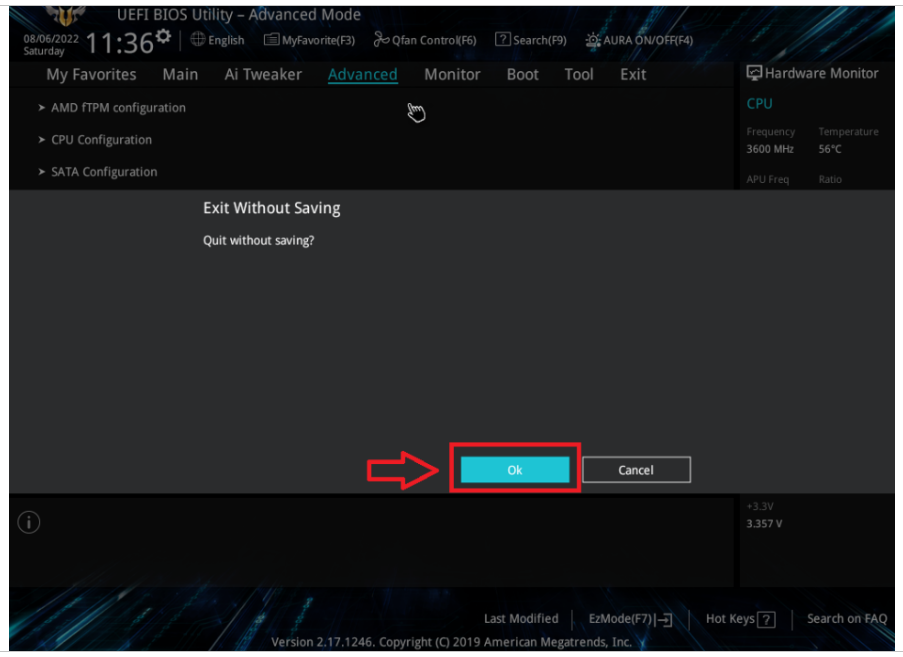Switch to the Main tab
This screenshot has height=657, width=903.
pyautogui.click(x=180, y=74)
